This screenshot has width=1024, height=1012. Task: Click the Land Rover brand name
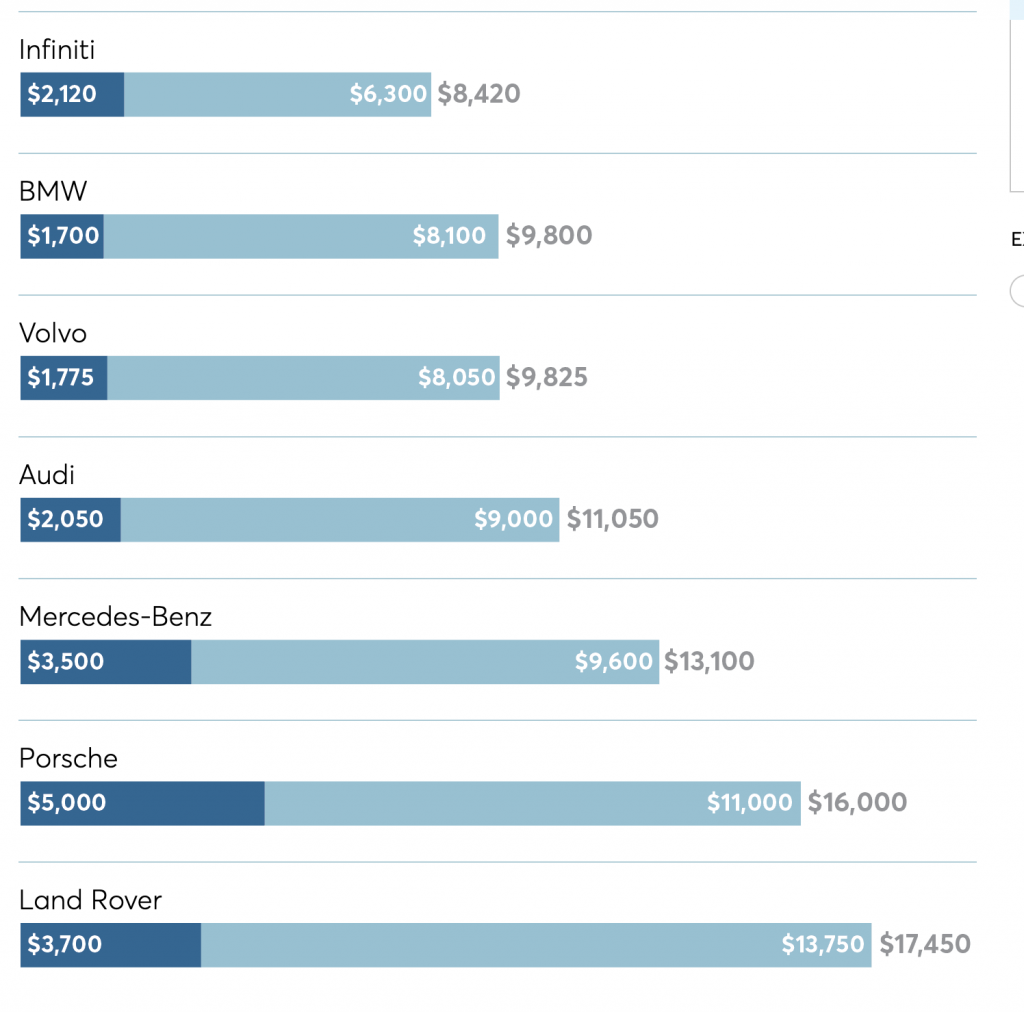click(x=90, y=901)
